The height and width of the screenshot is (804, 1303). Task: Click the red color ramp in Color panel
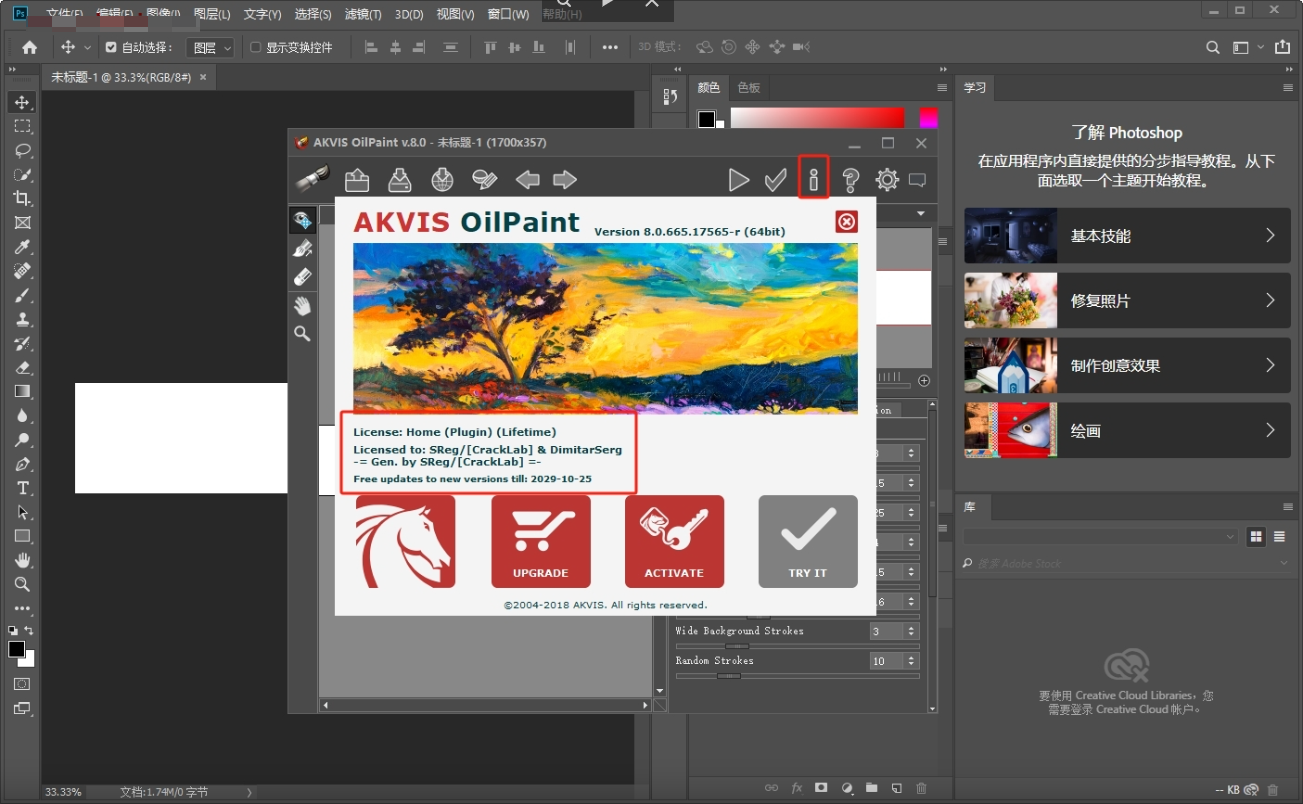click(x=817, y=118)
